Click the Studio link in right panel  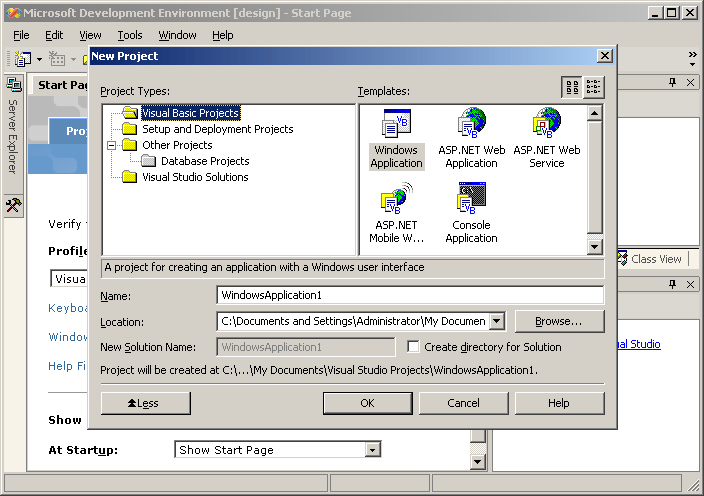[639, 344]
